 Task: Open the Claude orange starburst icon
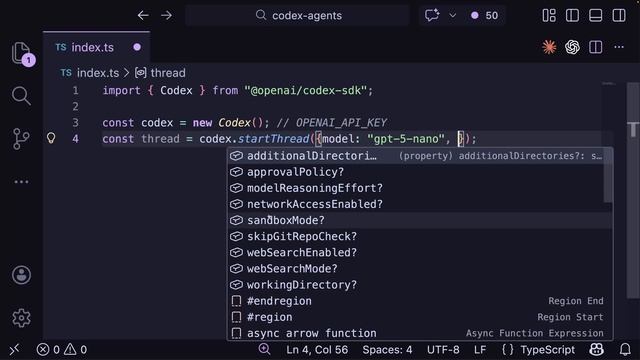[x=549, y=47]
